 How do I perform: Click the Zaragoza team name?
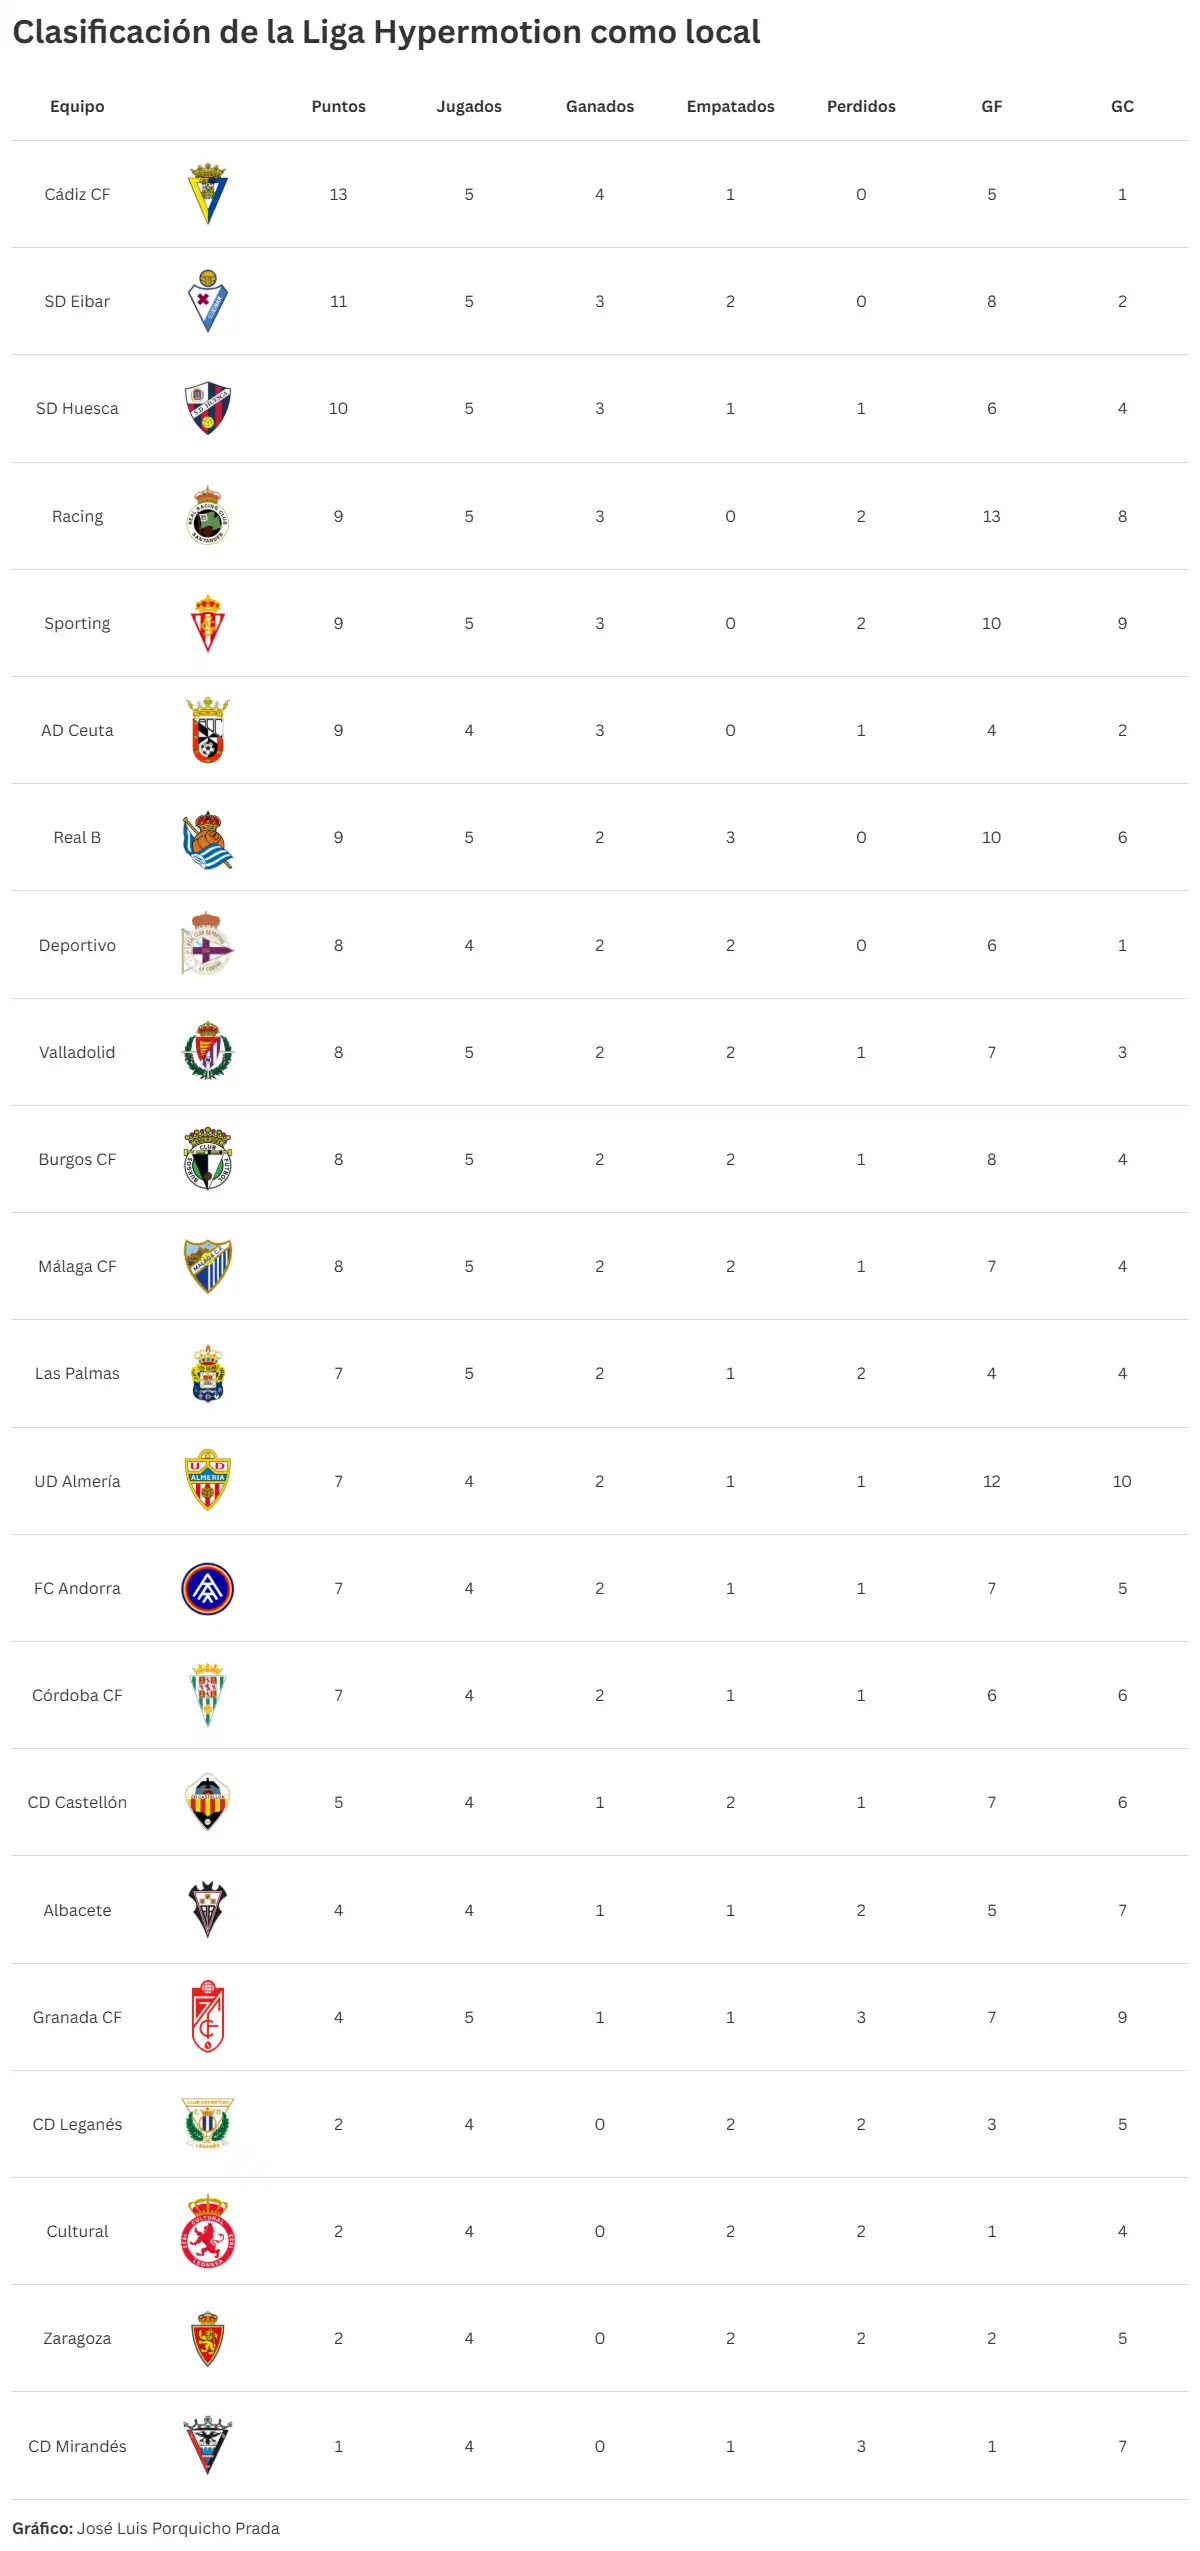[77, 2338]
